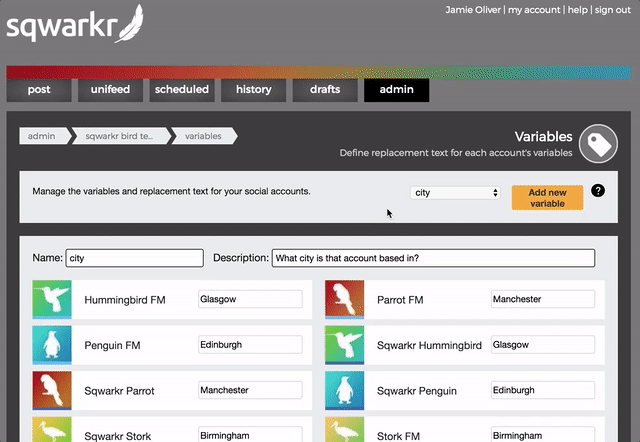
Task: Click the Parrot FM avatar icon
Action: [344, 299]
